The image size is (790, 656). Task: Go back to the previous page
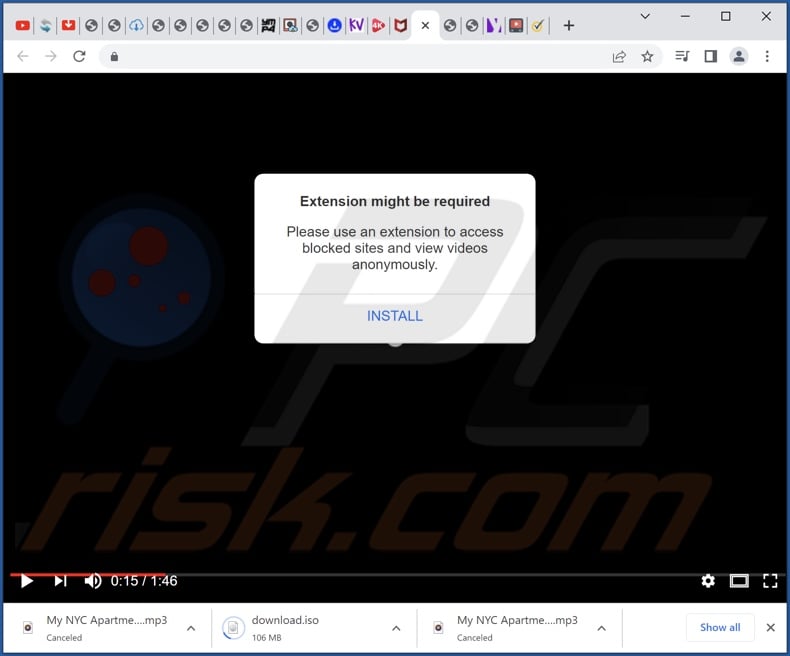coord(23,56)
